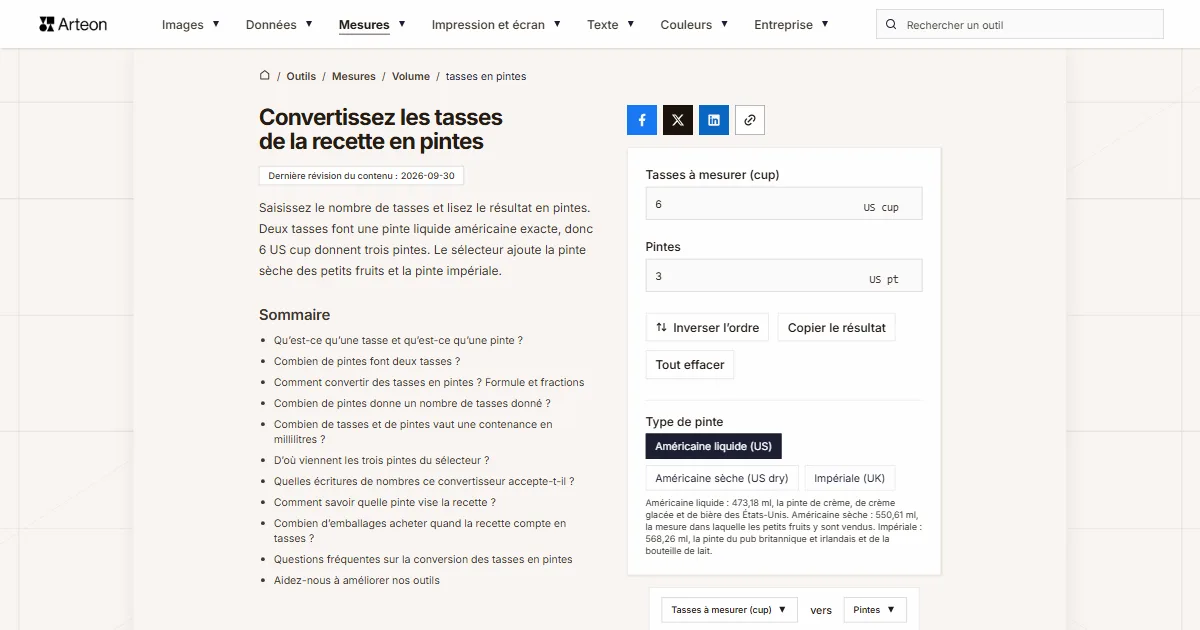Screen dimensions: 1200x630
Task: Click the Sommaire heading
Action: coord(294,315)
